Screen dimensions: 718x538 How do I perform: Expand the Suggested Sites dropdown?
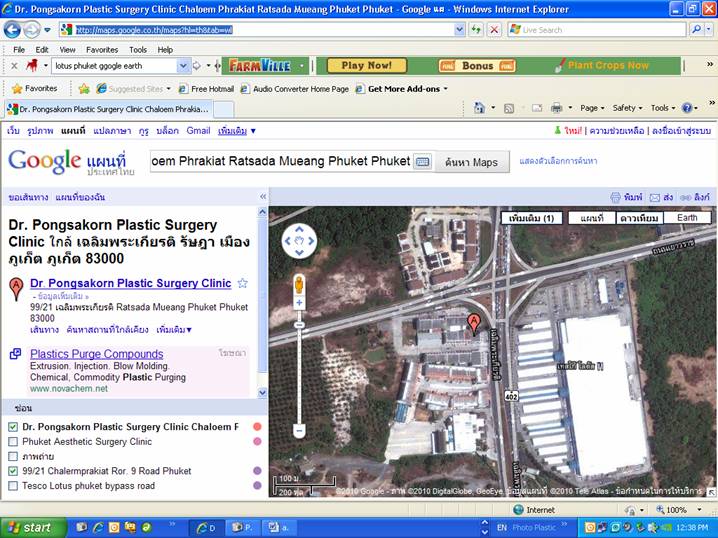(169, 89)
